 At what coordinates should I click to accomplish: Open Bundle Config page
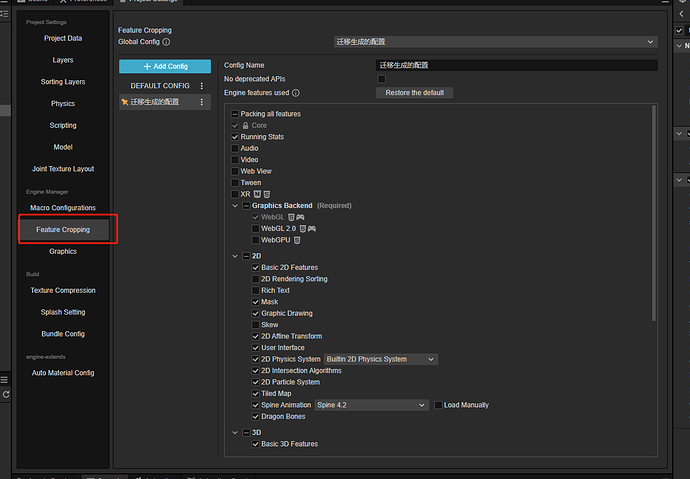[63, 334]
